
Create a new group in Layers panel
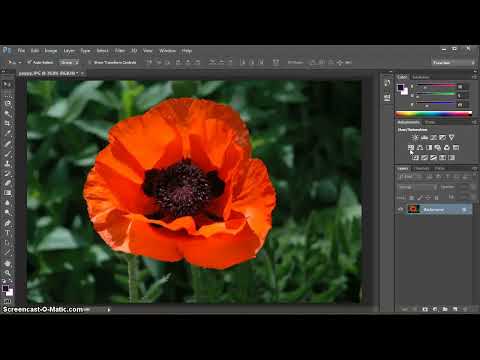(445, 309)
